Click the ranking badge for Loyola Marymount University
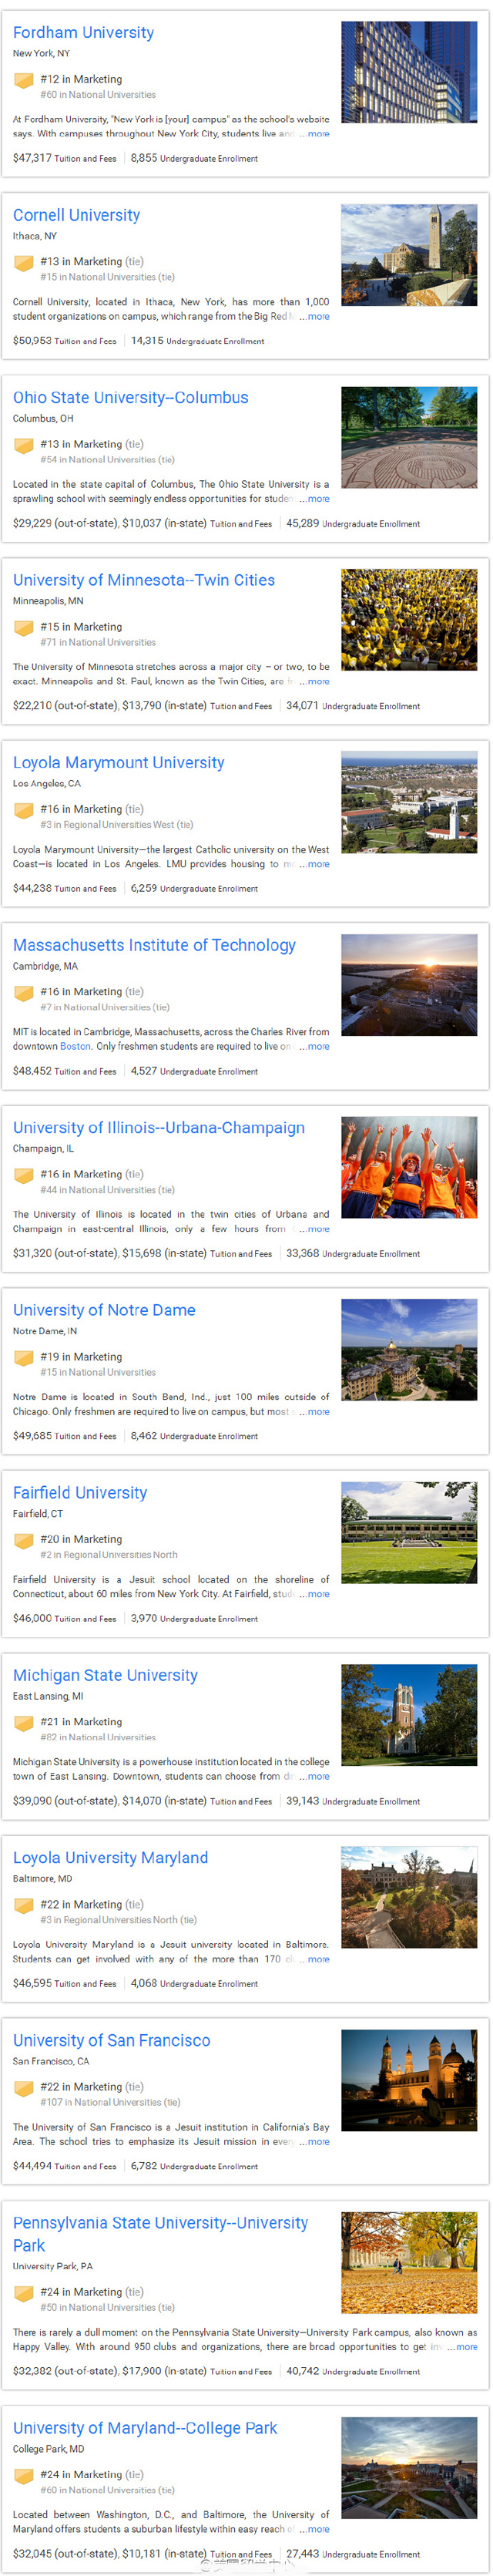 [x=23, y=811]
